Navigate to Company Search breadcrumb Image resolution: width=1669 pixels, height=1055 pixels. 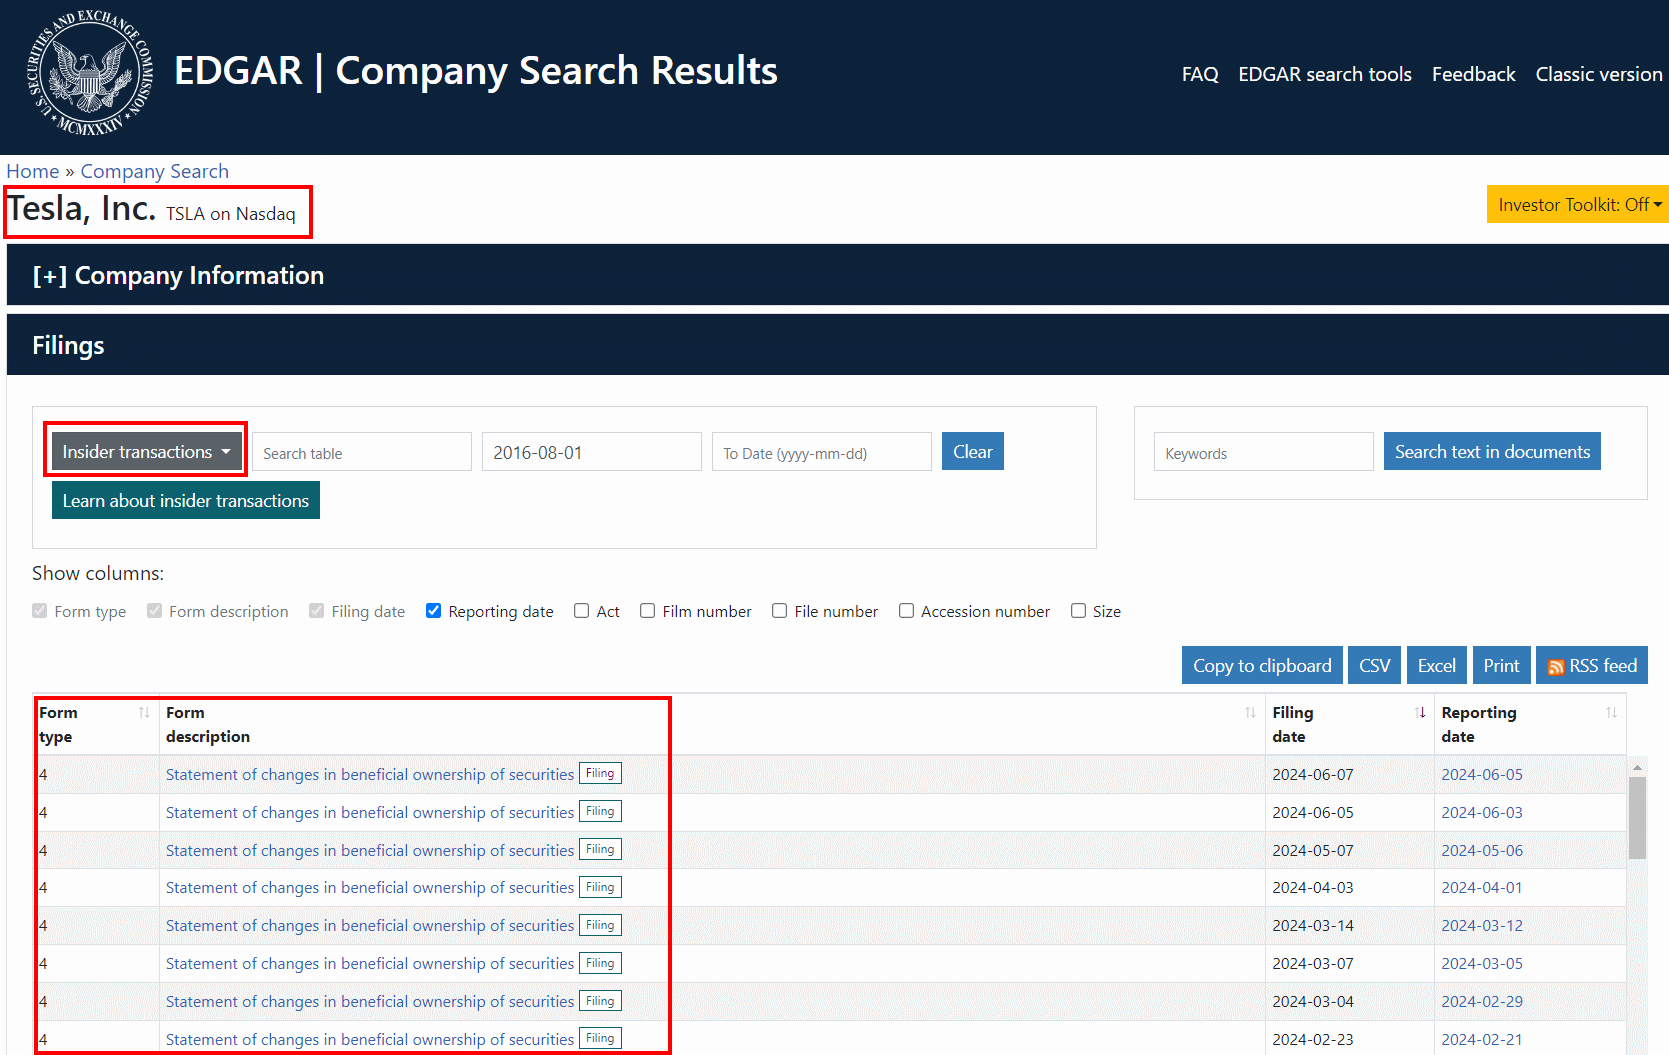pos(154,171)
